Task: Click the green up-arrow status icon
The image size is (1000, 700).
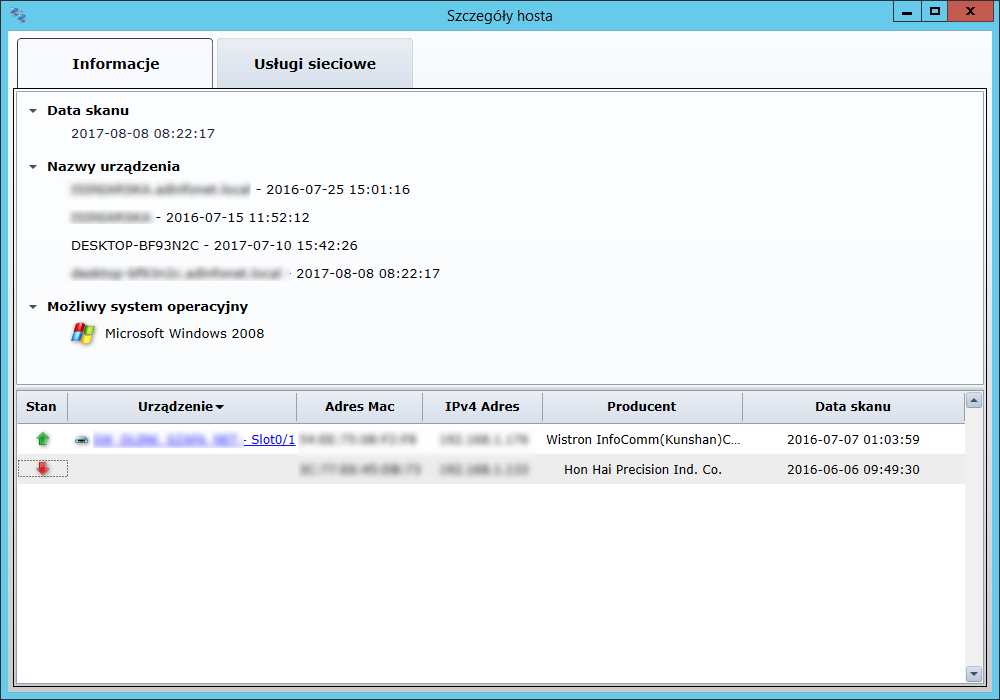Action: (x=42, y=439)
